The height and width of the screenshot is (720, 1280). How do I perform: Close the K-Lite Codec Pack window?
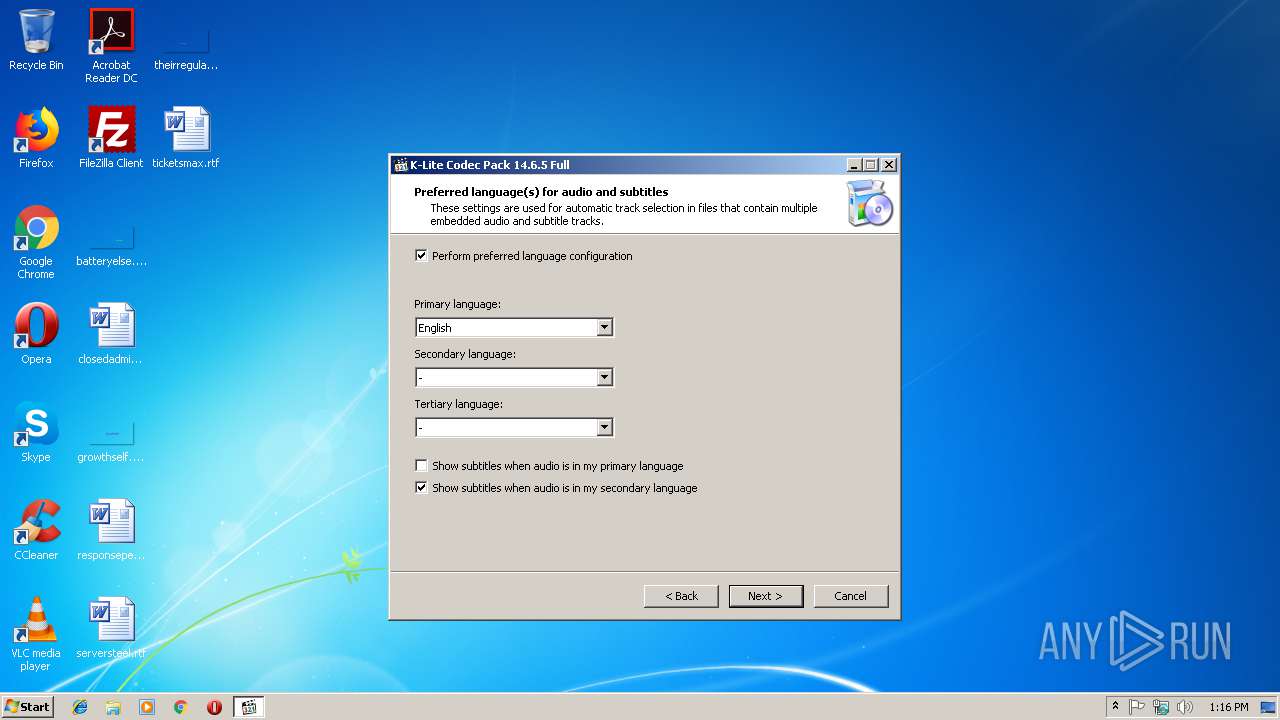(x=888, y=165)
